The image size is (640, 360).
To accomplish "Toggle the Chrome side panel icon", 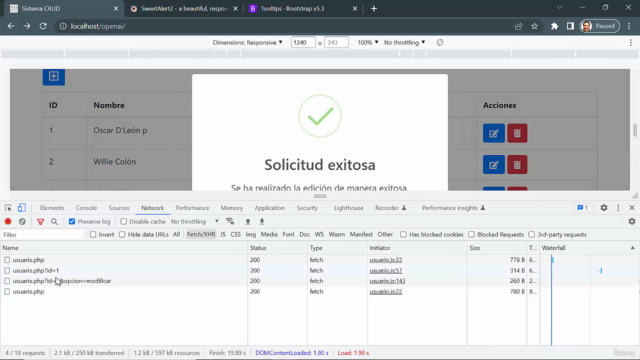I will coord(570,26).
